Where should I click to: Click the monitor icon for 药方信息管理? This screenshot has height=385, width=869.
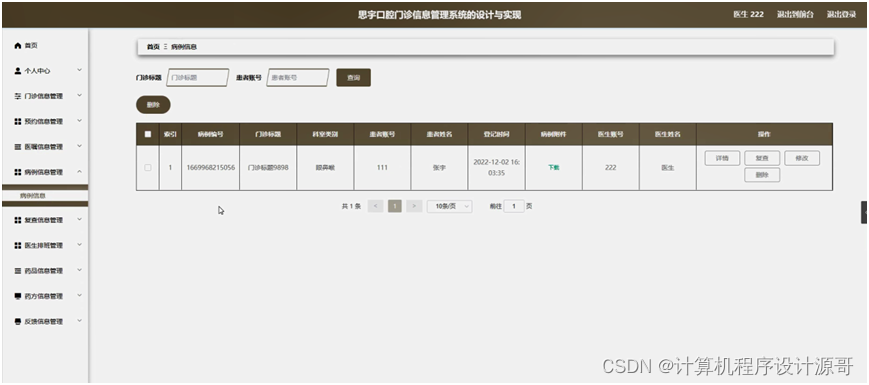(18, 296)
